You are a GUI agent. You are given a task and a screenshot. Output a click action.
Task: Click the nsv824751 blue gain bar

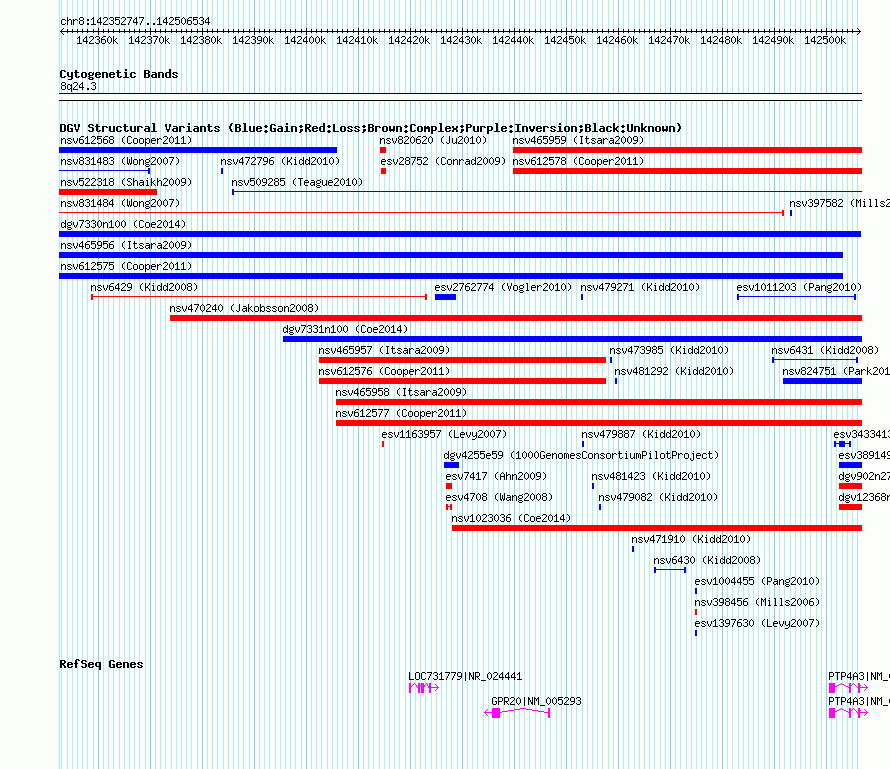point(822,381)
